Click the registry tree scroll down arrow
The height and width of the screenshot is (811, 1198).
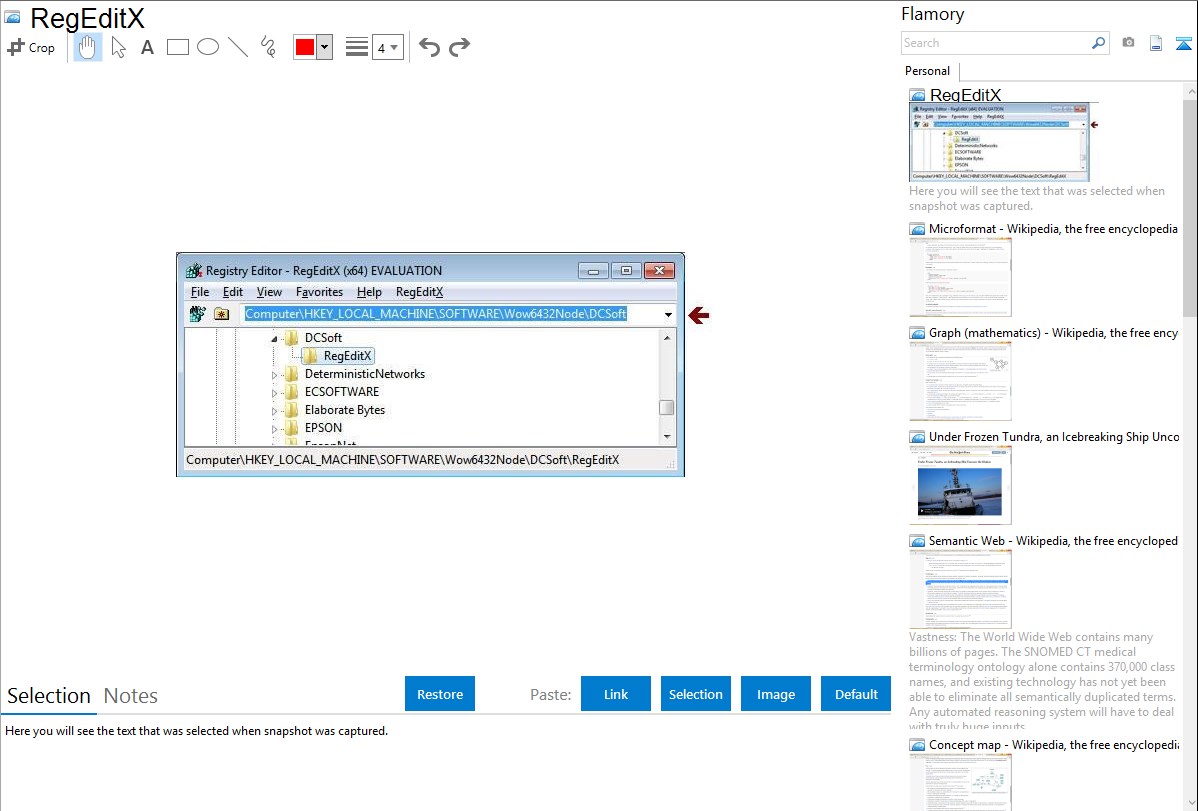(x=667, y=437)
